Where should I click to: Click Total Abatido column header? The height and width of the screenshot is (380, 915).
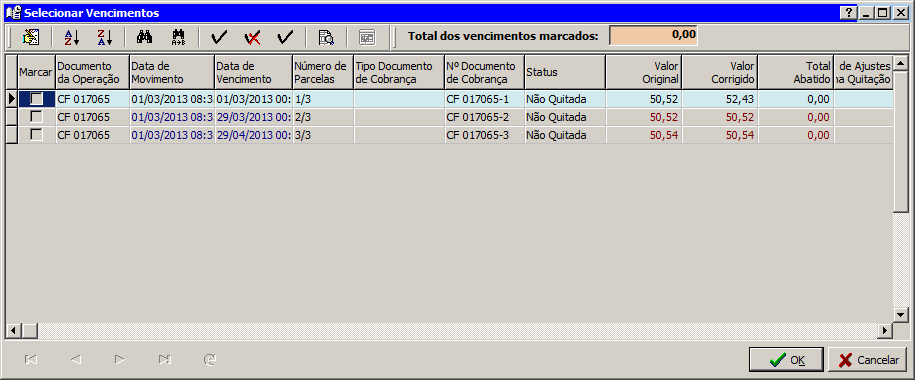click(796, 72)
